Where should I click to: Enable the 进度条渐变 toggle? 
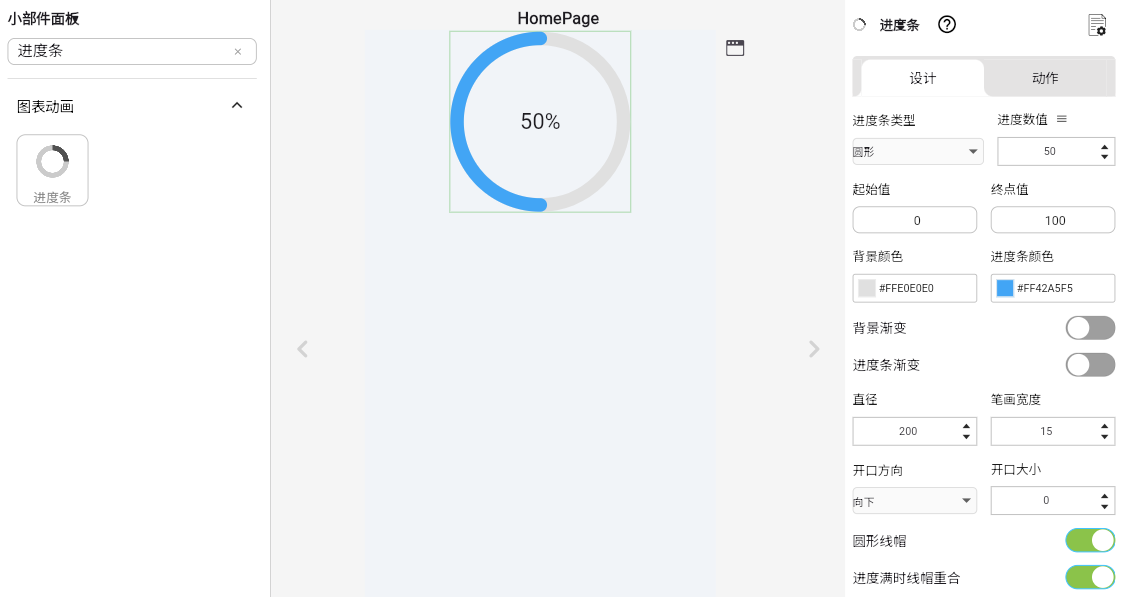[1090, 364]
